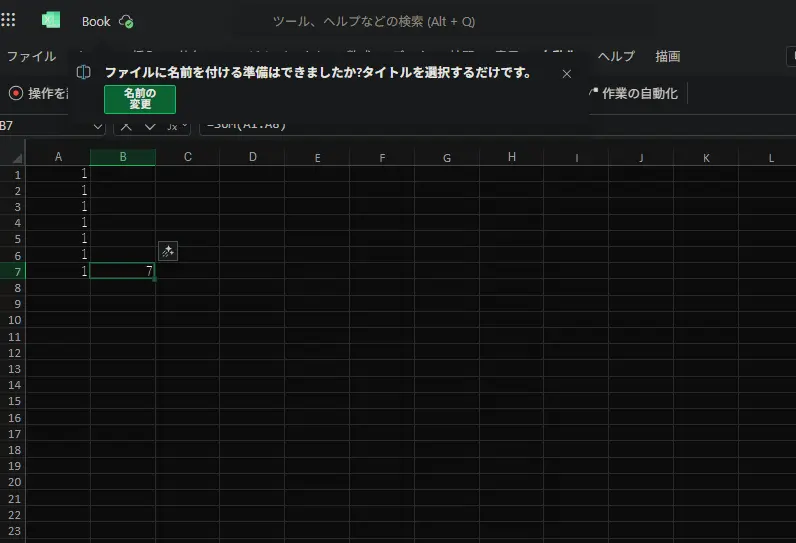796x543 pixels.
Task: Click the Excel logo icon
Action: click(x=50, y=21)
